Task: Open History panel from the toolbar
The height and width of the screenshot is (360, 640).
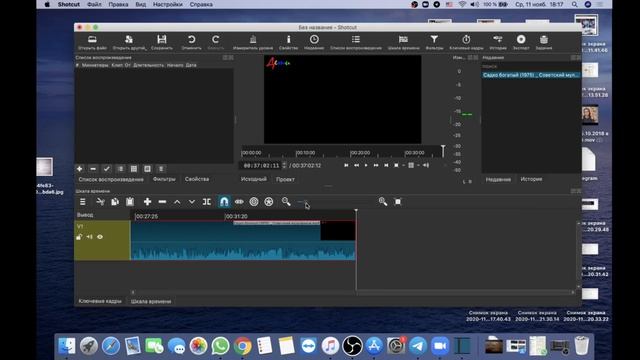Action: tap(498, 40)
